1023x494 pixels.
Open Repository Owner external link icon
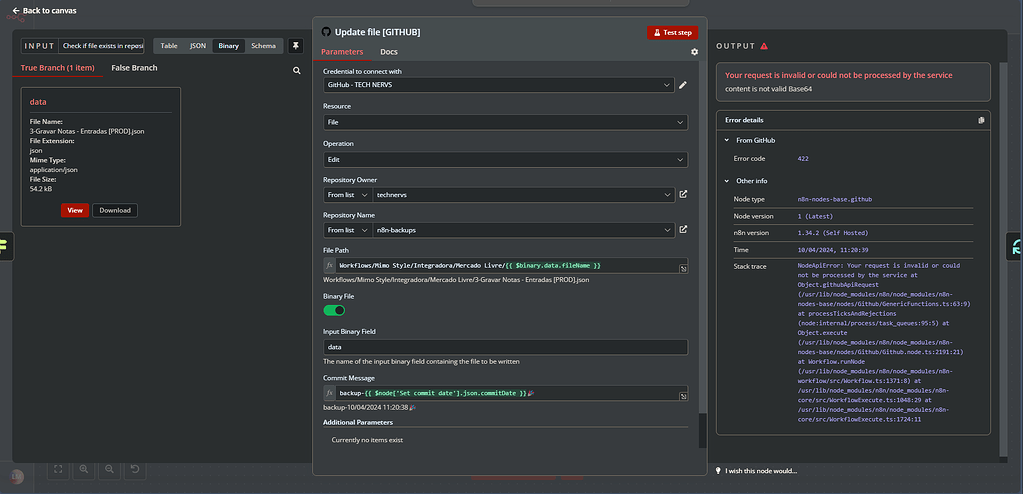(683, 194)
